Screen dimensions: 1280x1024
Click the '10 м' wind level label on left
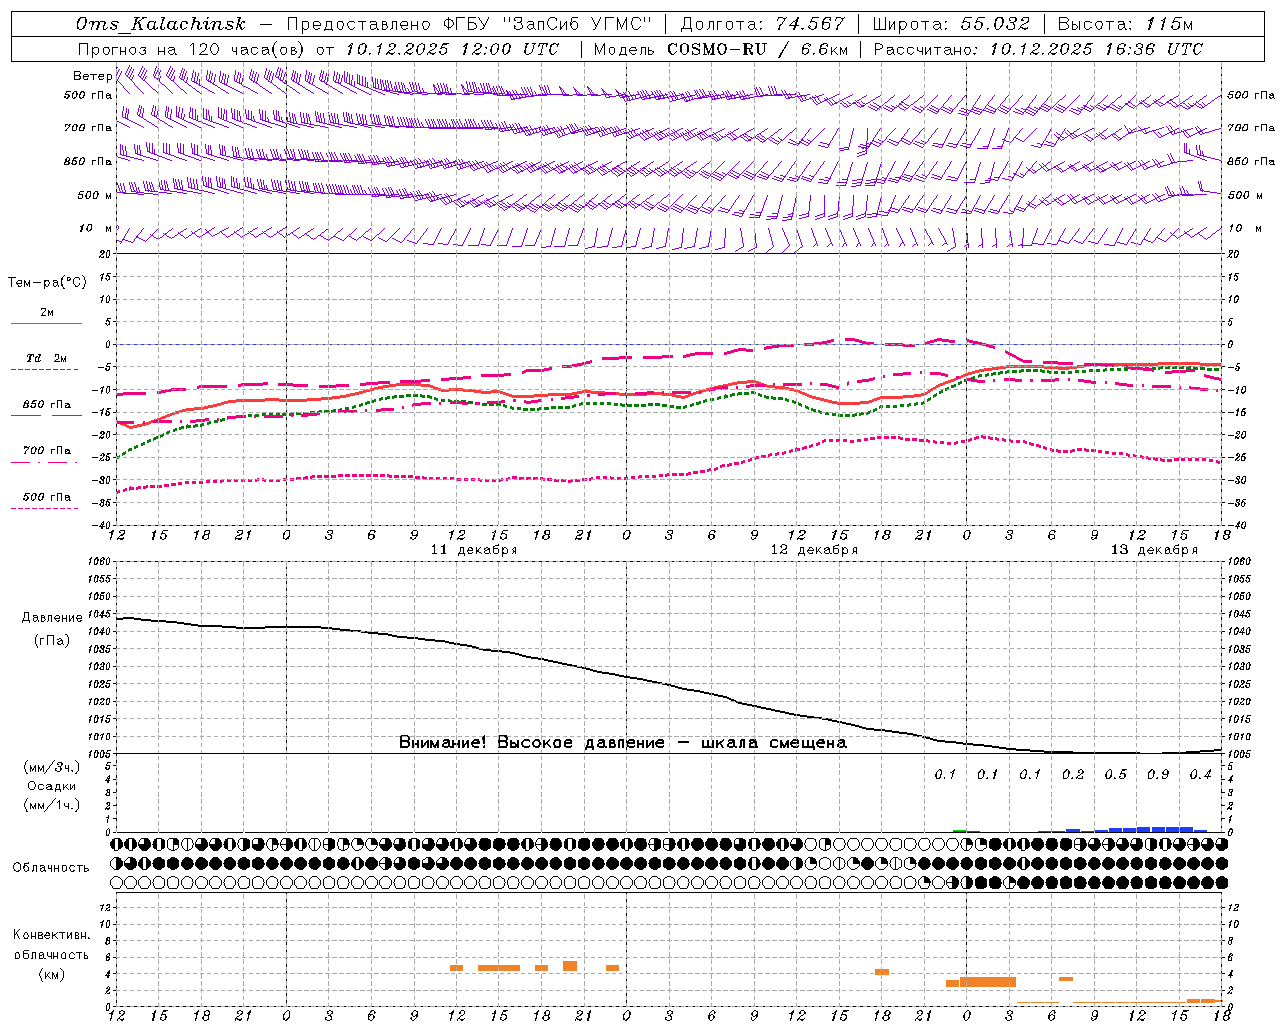(96, 229)
